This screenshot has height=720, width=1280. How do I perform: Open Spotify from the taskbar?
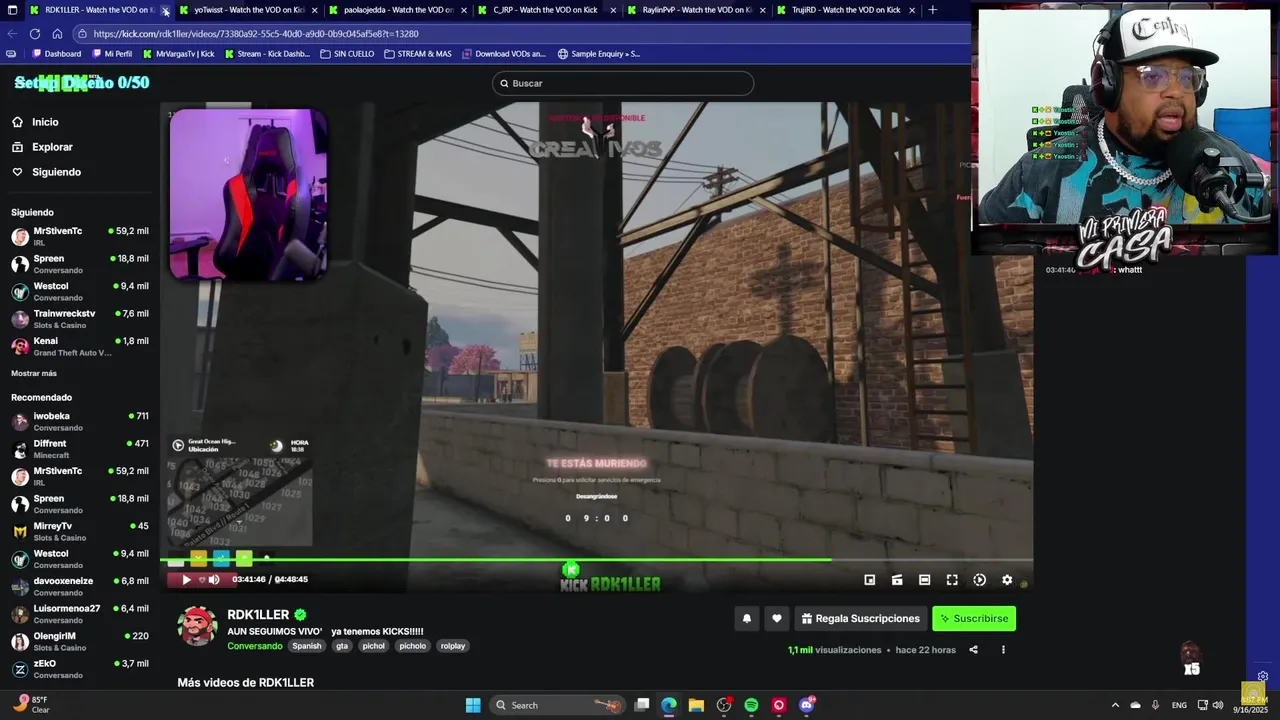751,705
